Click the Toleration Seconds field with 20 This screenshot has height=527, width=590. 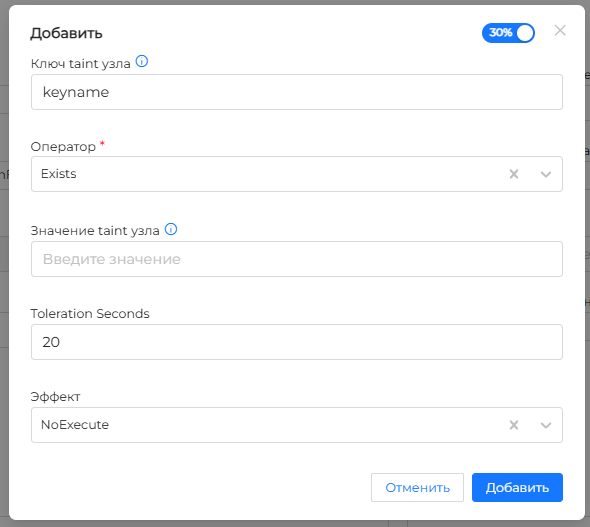tap(297, 342)
